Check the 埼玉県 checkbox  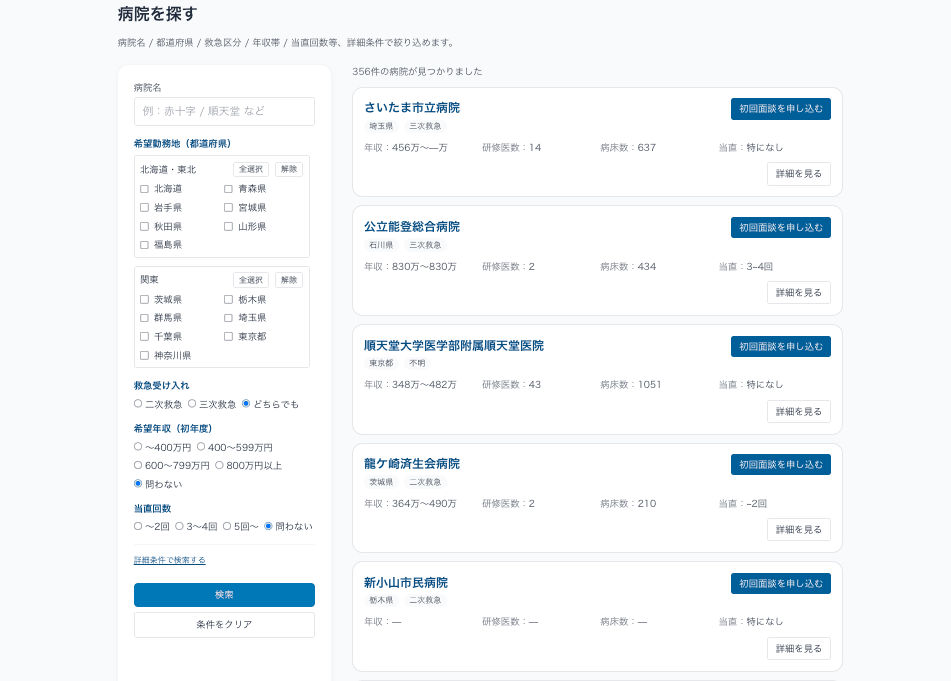[x=228, y=318]
